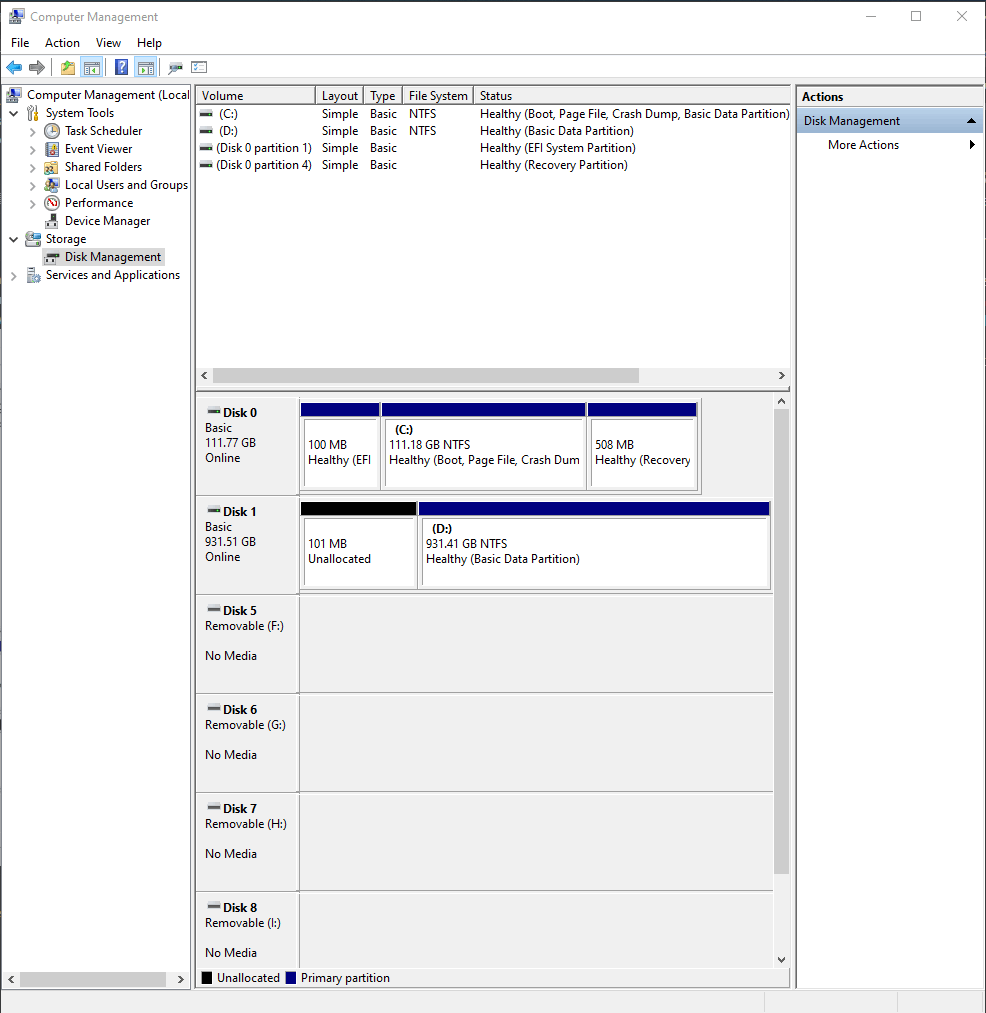Screen dimensions: 986x1013
Task: Select the 101 MB Unallocated space block
Action: [359, 545]
